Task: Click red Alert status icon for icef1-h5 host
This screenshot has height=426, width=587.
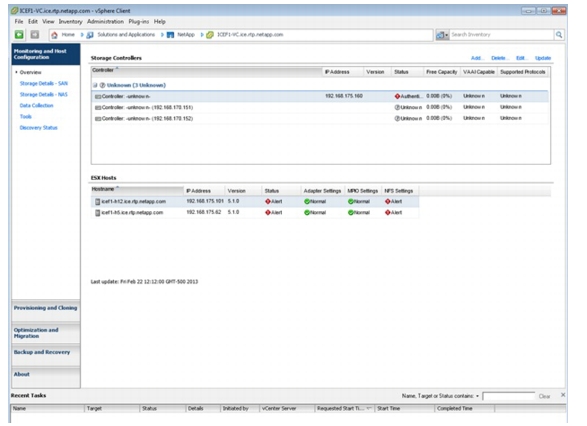Action: click(x=268, y=213)
